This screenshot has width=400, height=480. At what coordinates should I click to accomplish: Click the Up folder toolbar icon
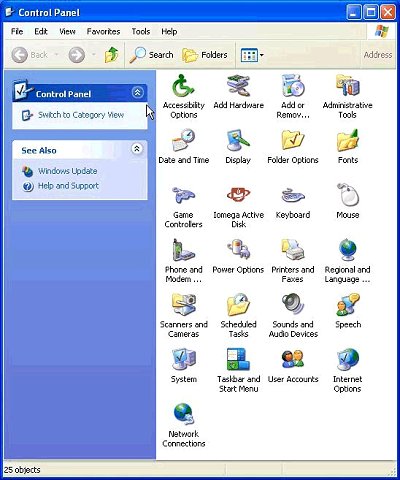click(x=112, y=55)
